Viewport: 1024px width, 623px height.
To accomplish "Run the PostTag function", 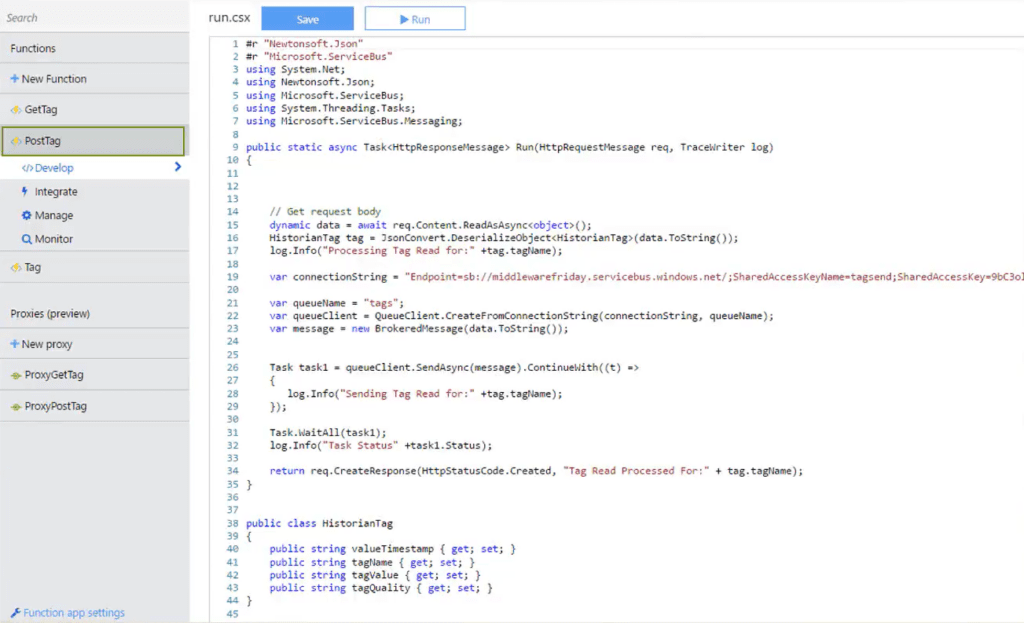I will tap(415, 18).
